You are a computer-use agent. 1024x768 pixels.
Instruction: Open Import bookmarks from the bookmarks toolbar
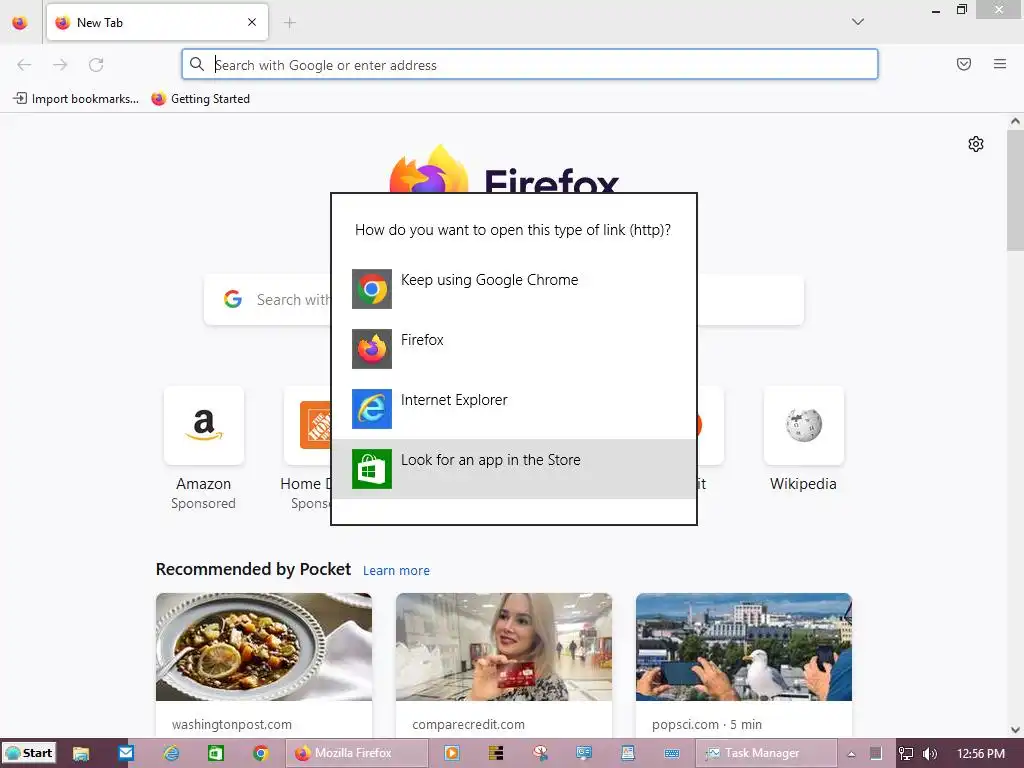[x=76, y=99]
